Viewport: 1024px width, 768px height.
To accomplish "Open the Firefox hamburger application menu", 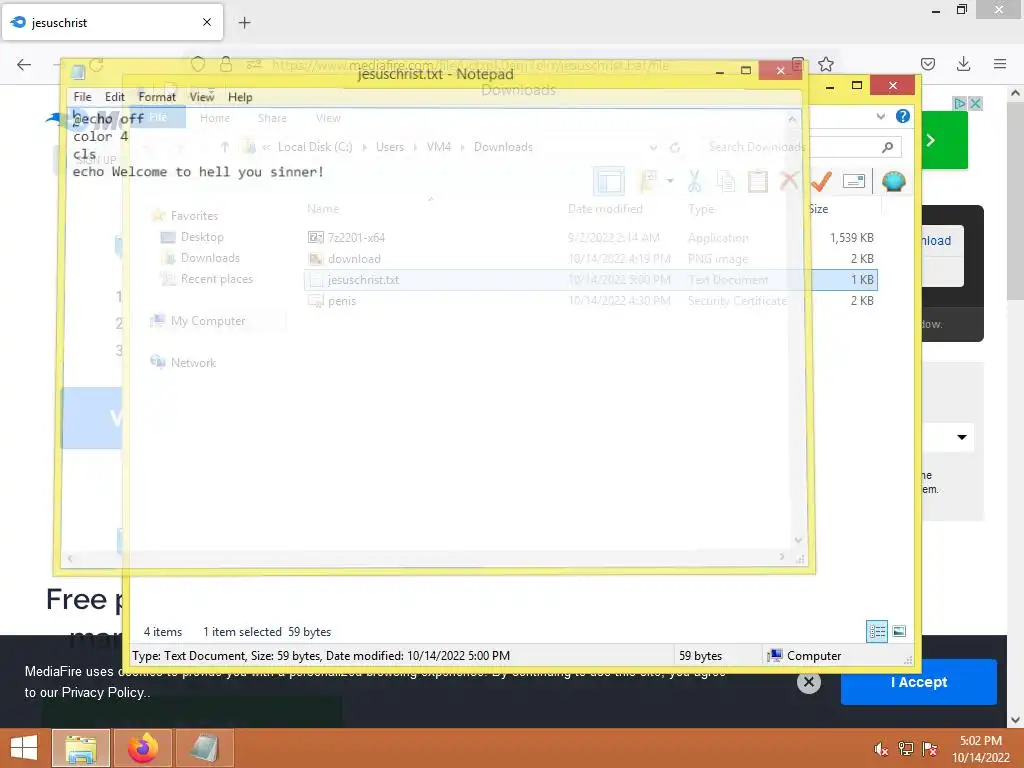I will 999,63.
